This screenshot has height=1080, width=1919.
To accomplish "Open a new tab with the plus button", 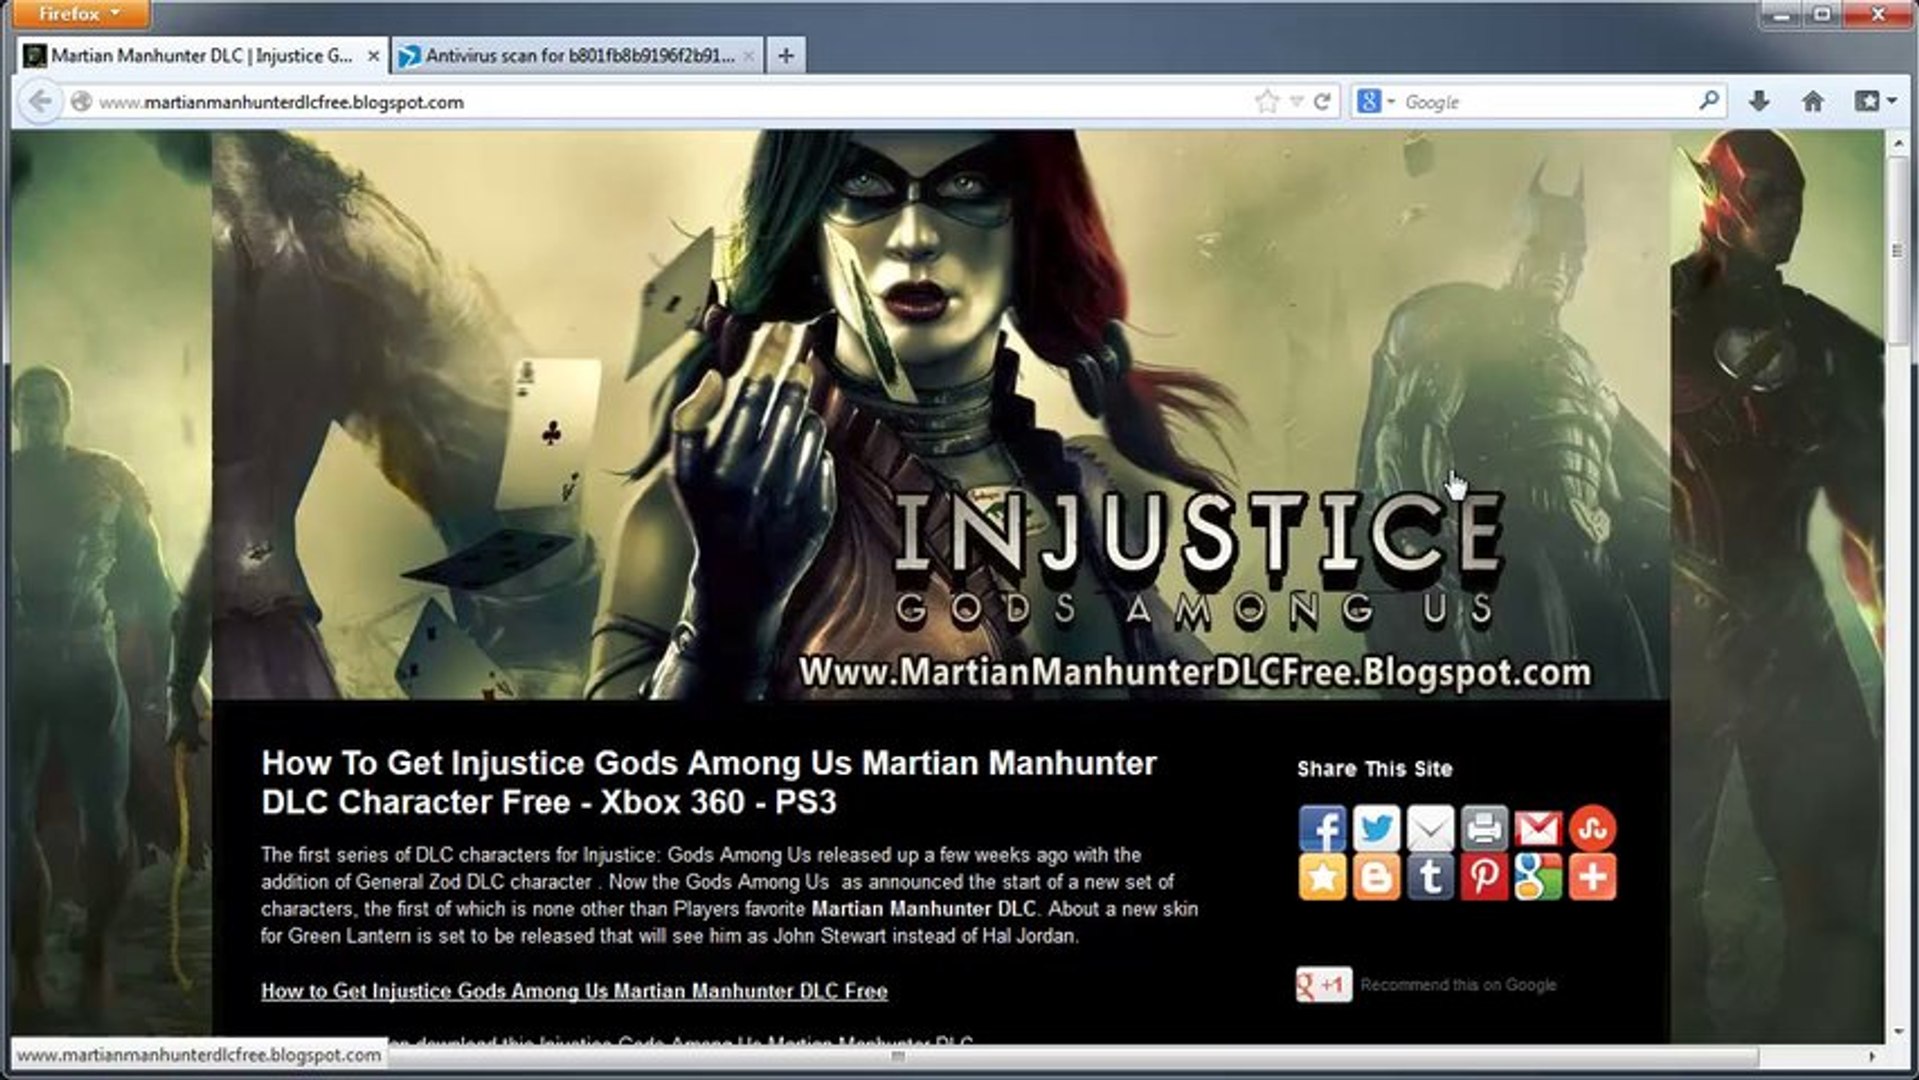I will coord(786,56).
